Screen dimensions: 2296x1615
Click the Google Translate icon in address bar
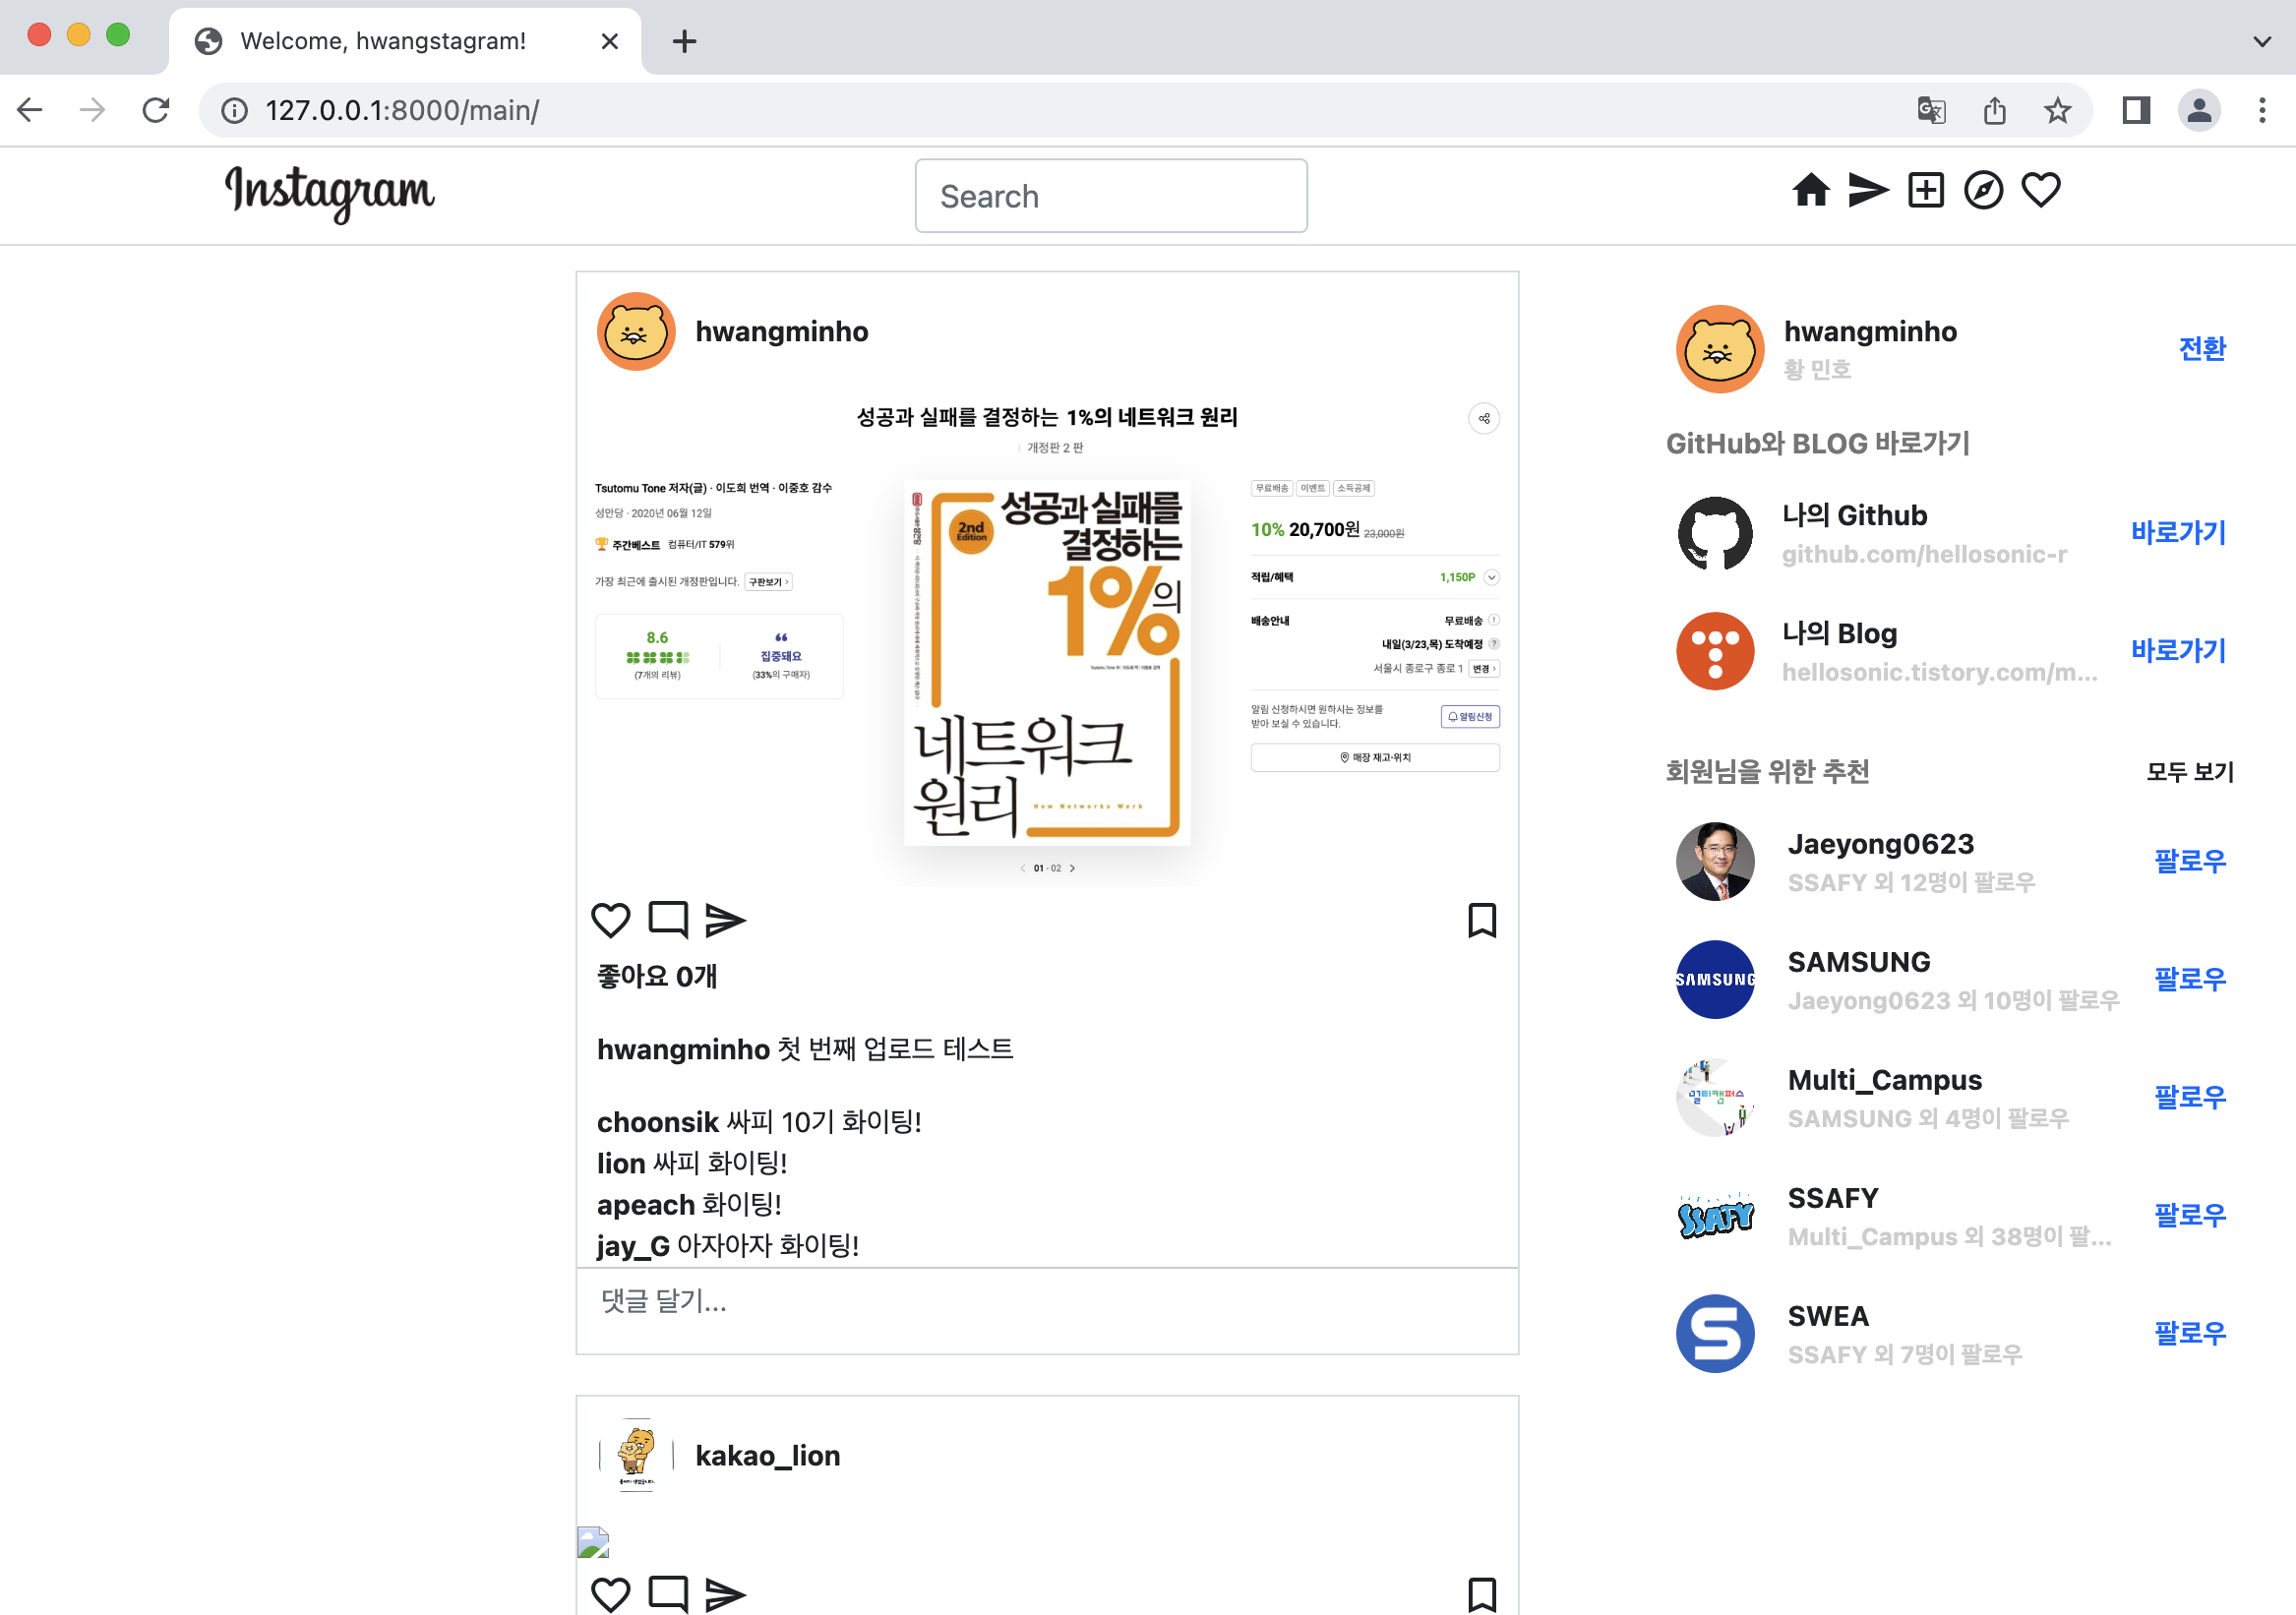[1931, 110]
